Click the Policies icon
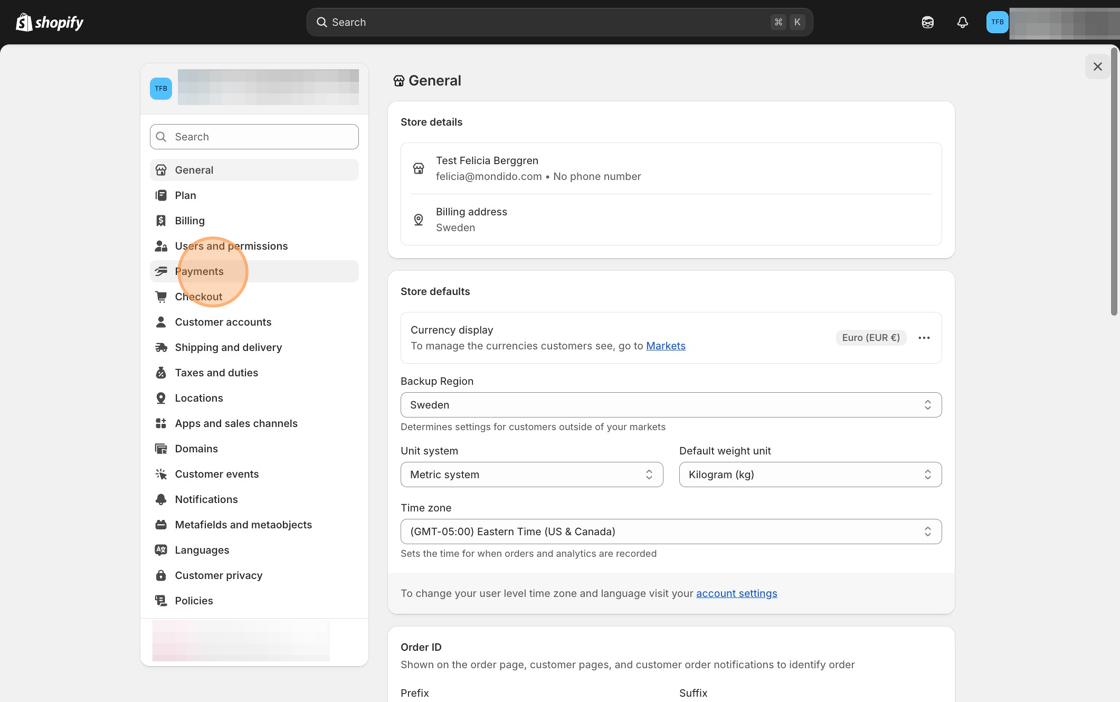This screenshot has height=702, width=1120. (x=161, y=601)
